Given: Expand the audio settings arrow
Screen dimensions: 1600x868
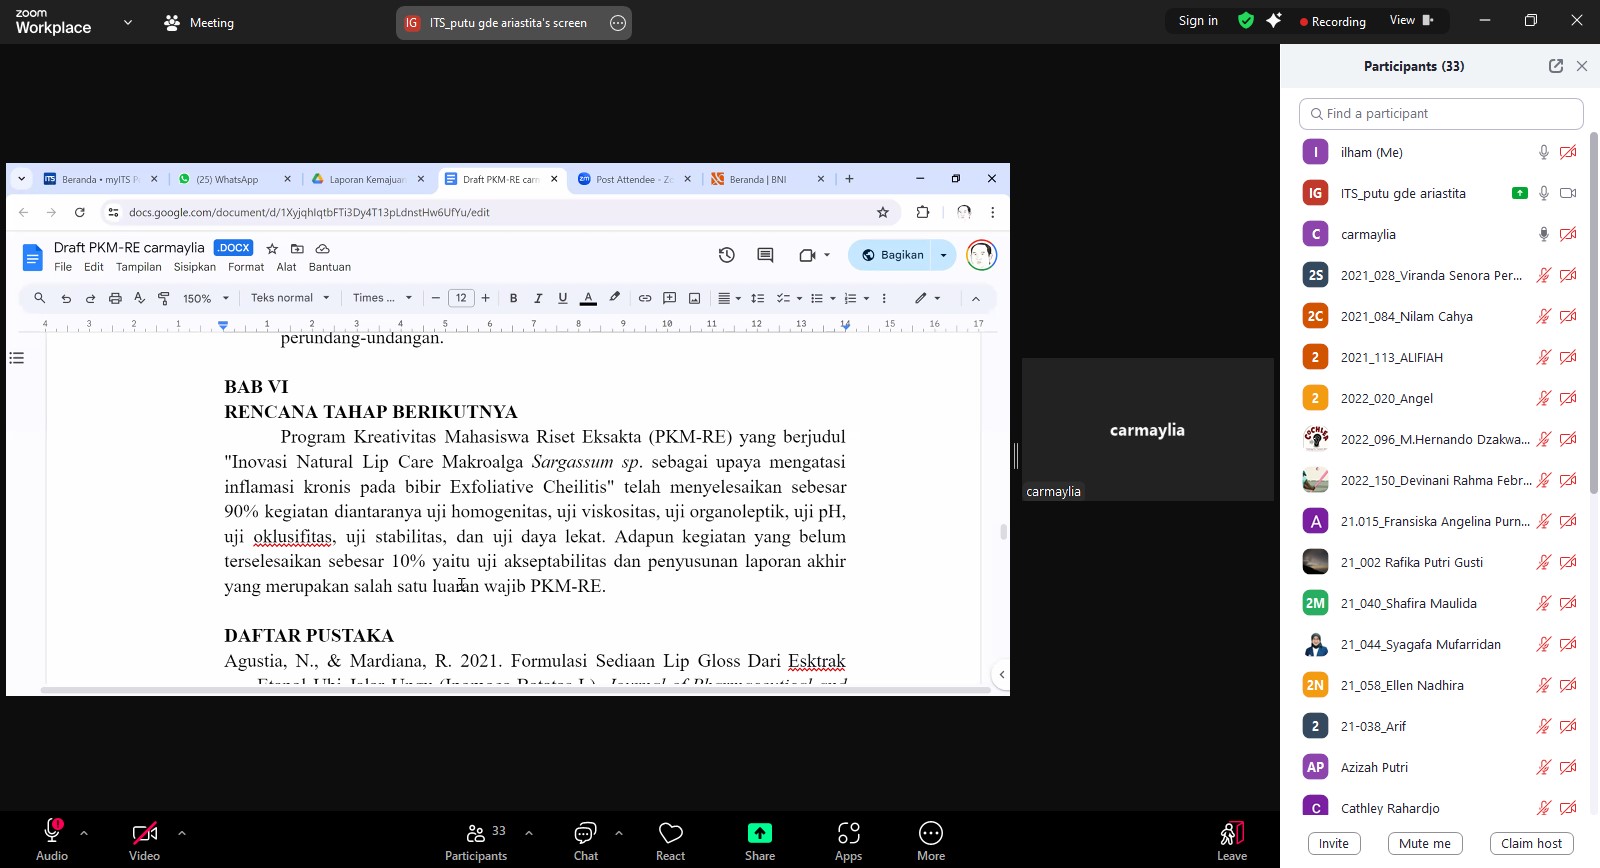Looking at the screenshot, I should coord(84,832).
